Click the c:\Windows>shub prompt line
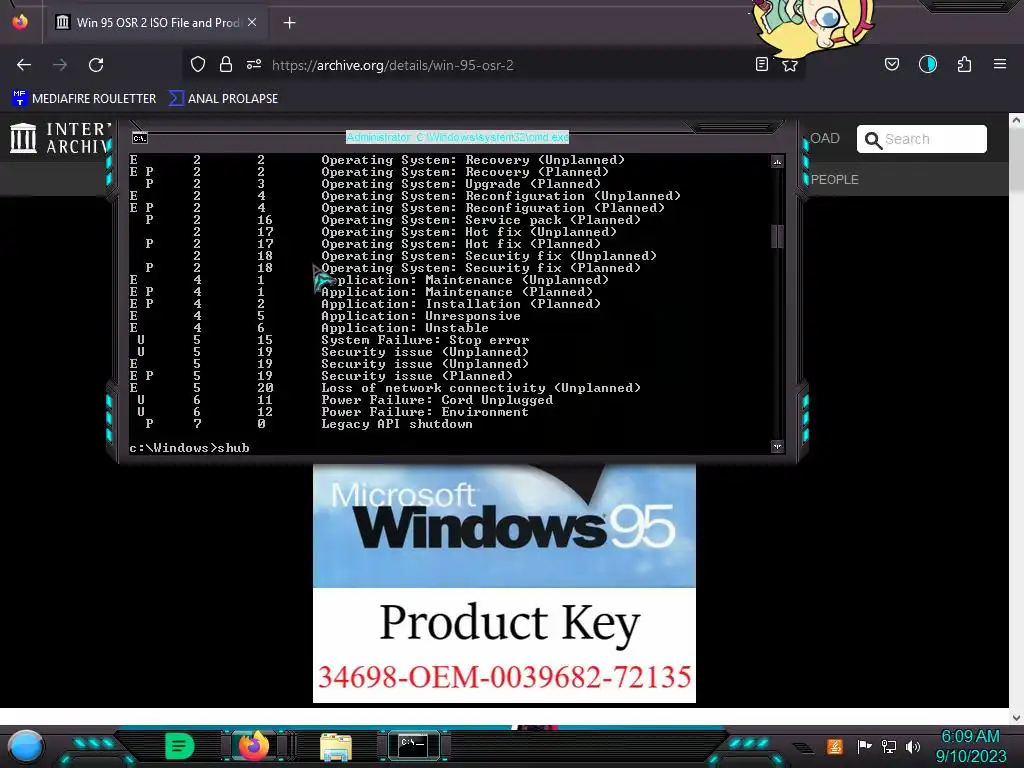The width and height of the screenshot is (1024, 768). pyautogui.click(x=189, y=448)
